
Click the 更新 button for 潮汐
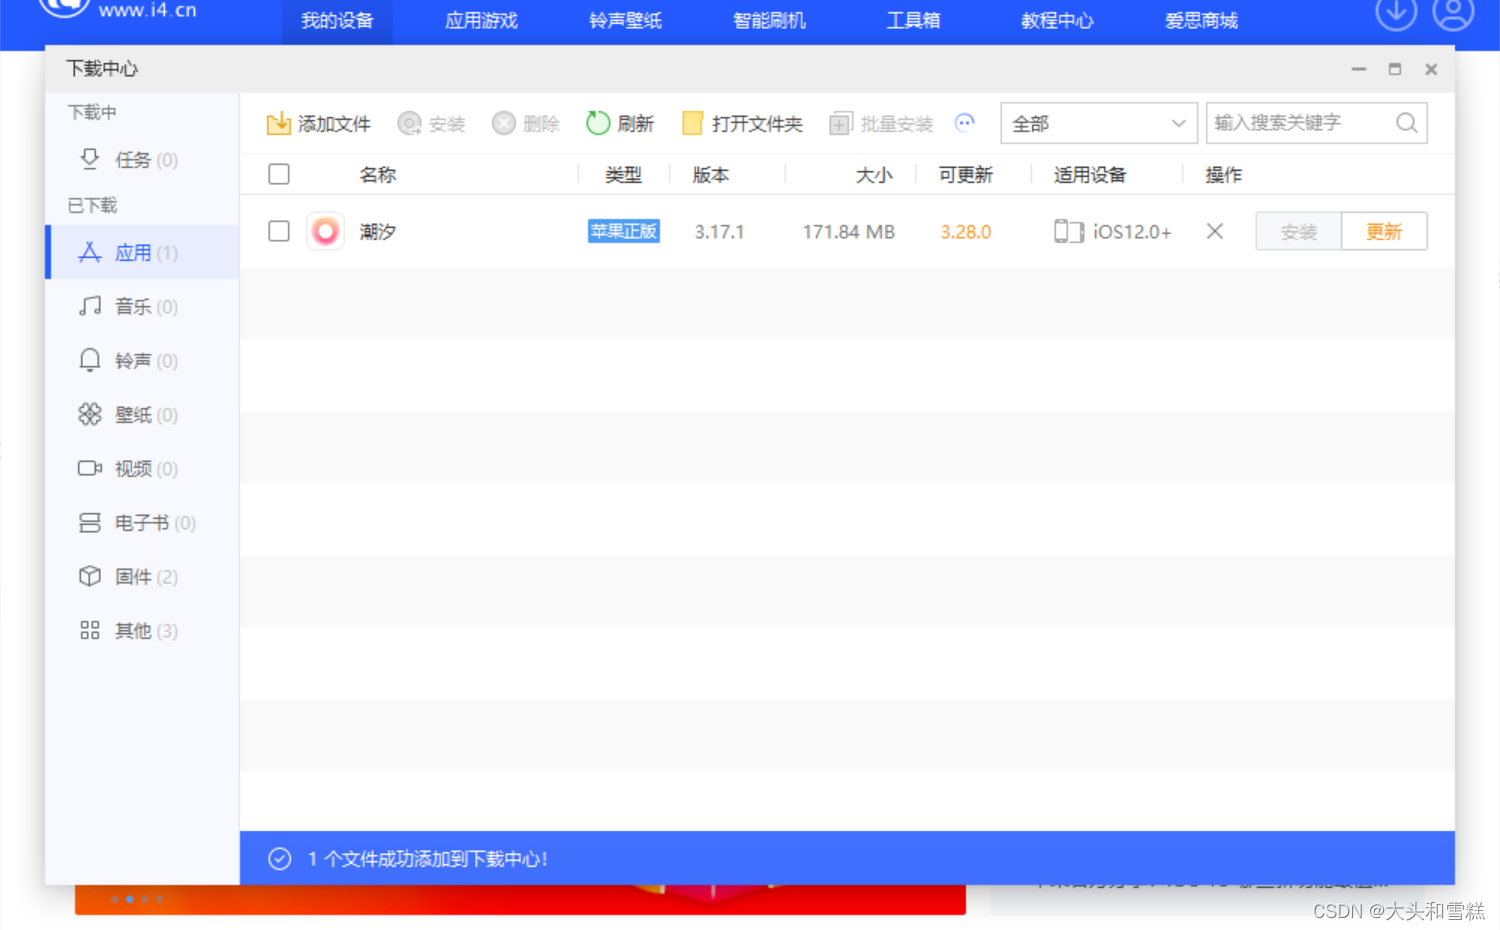1384,232
